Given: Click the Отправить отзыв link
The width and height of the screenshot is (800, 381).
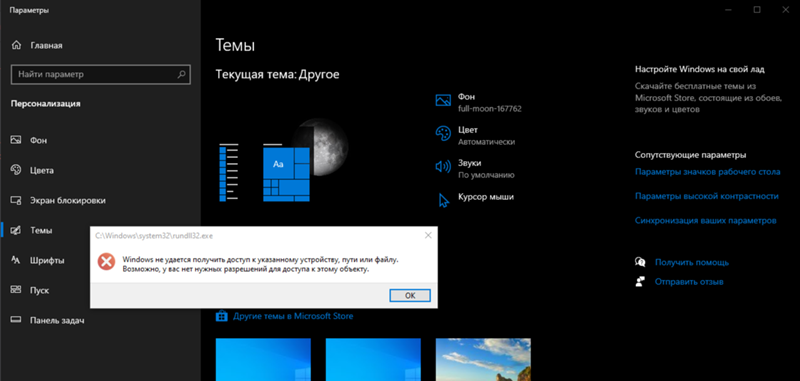Looking at the screenshot, I should tap(689, 282).
